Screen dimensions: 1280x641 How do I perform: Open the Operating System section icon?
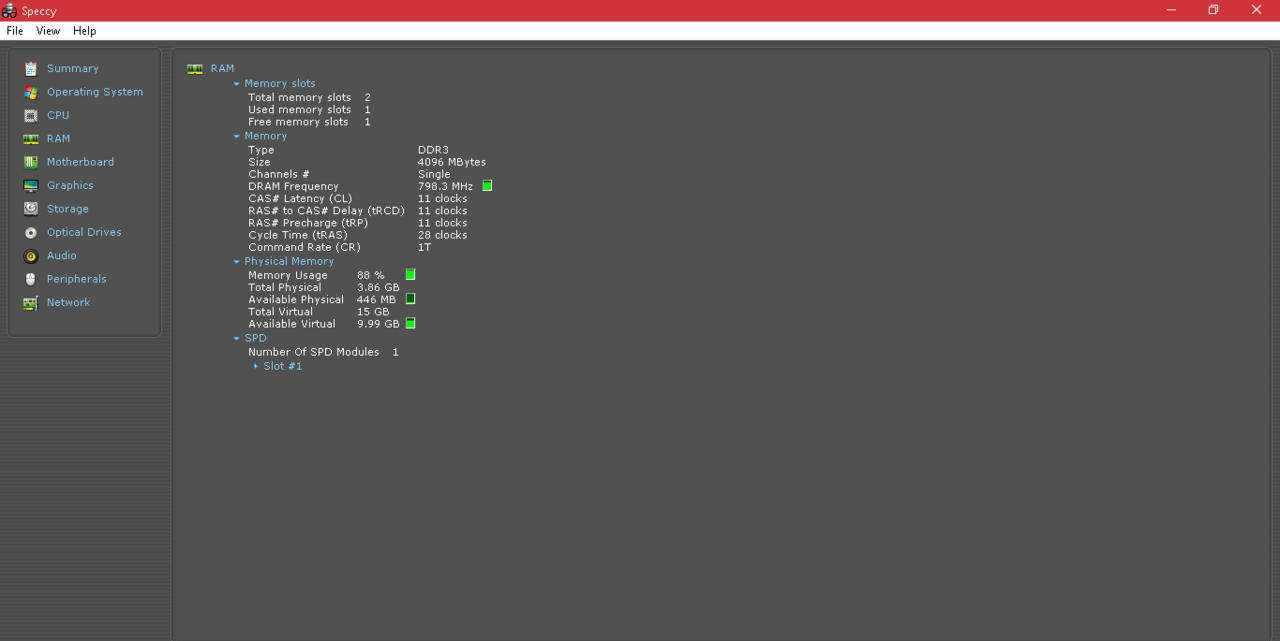pos(31,92)
